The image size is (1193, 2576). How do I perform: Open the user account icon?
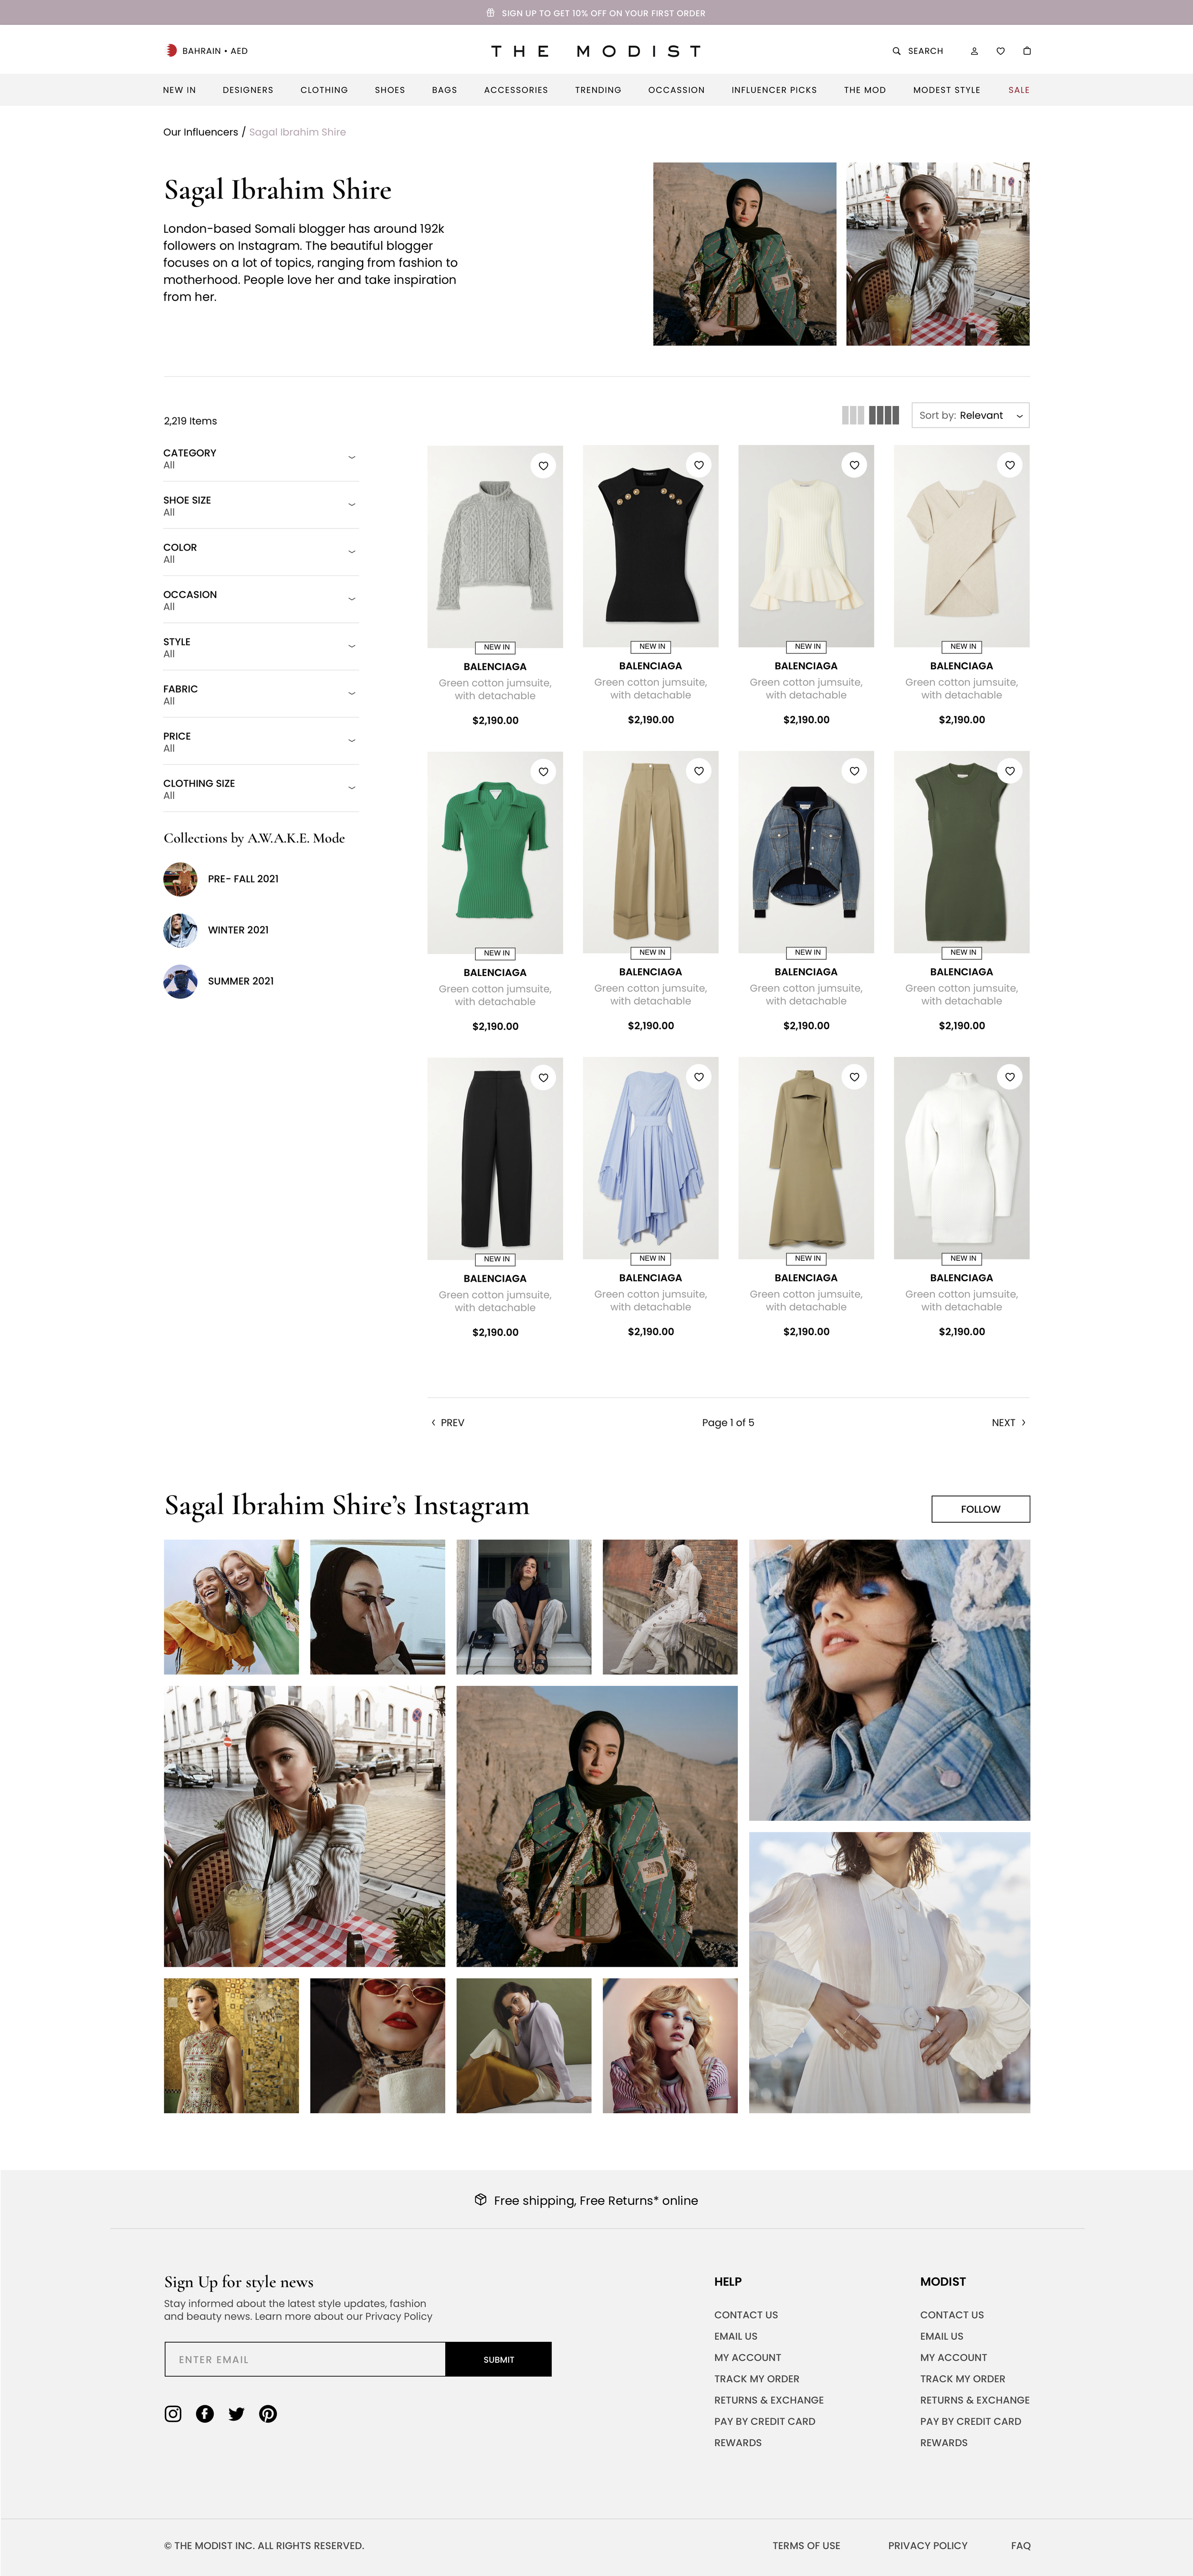point(974,51)
